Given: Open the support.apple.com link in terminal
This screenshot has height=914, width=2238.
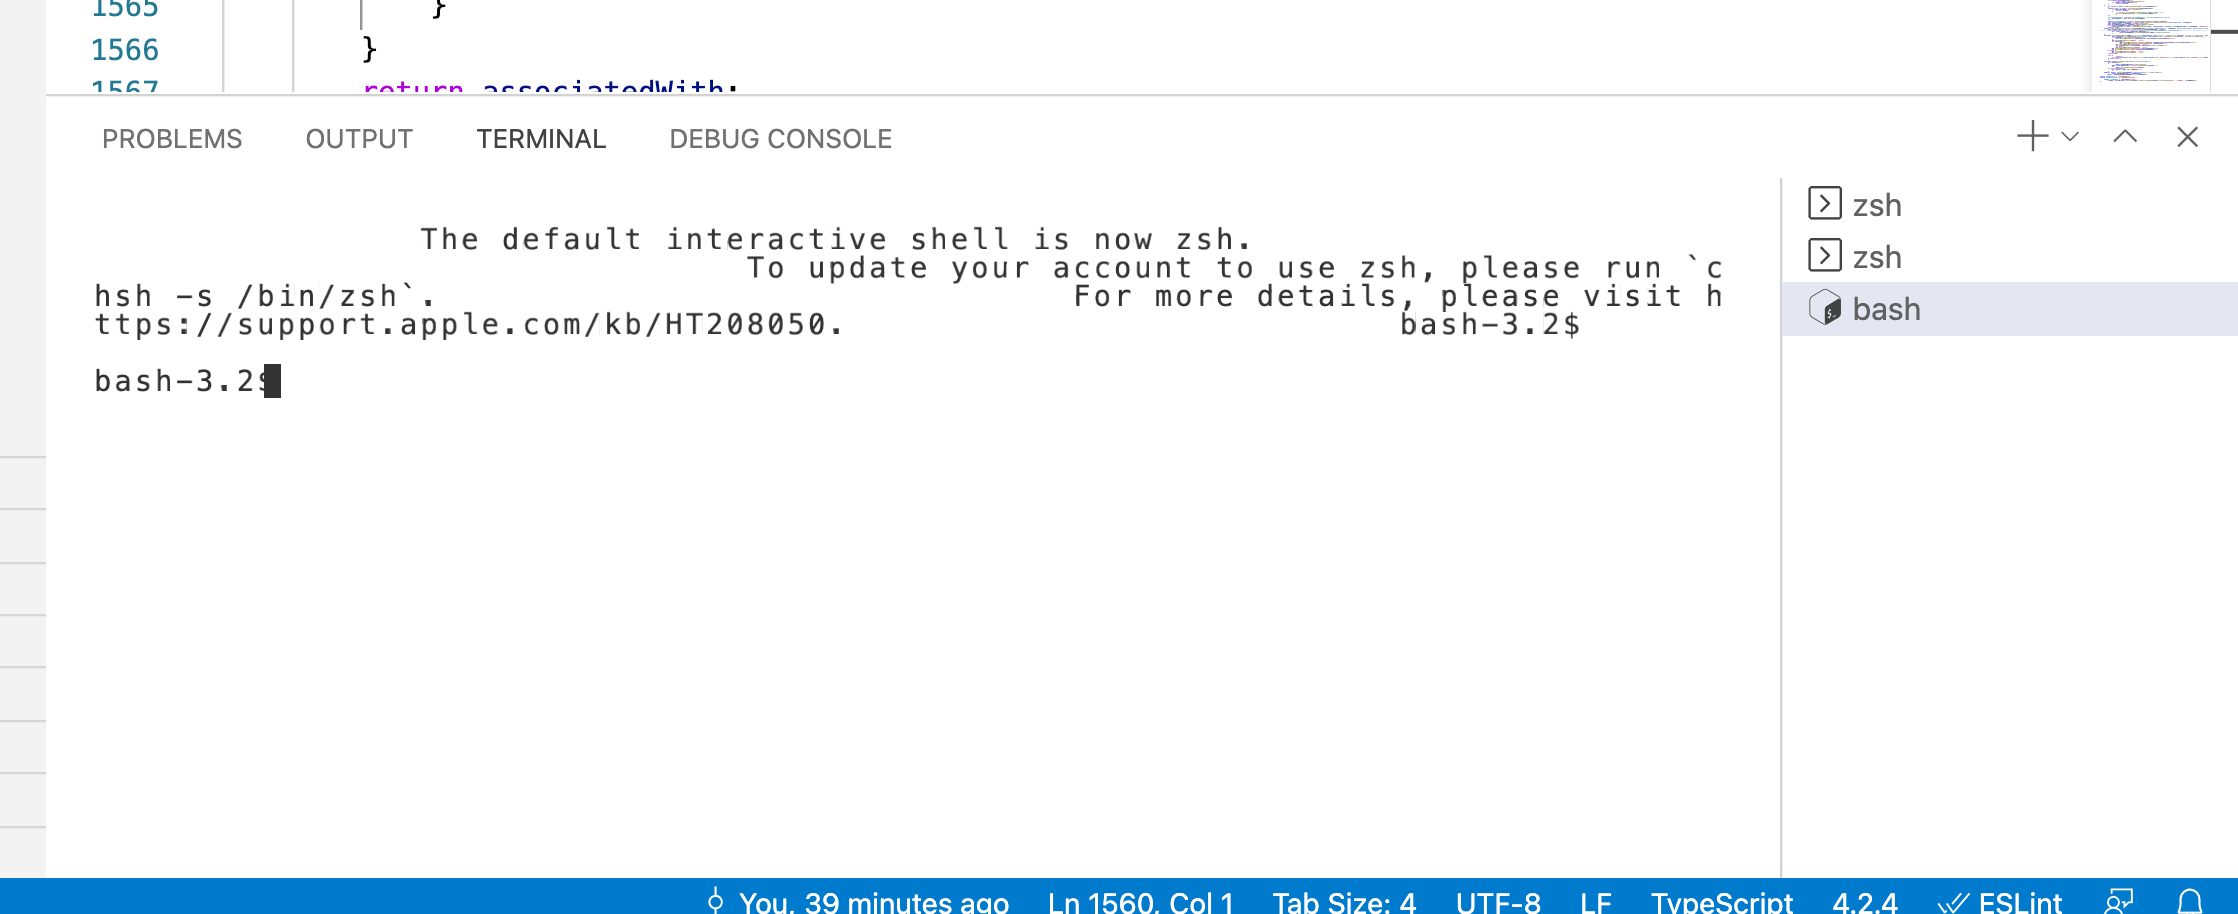Looking at the screenshot, I should (x=469, y=324).
